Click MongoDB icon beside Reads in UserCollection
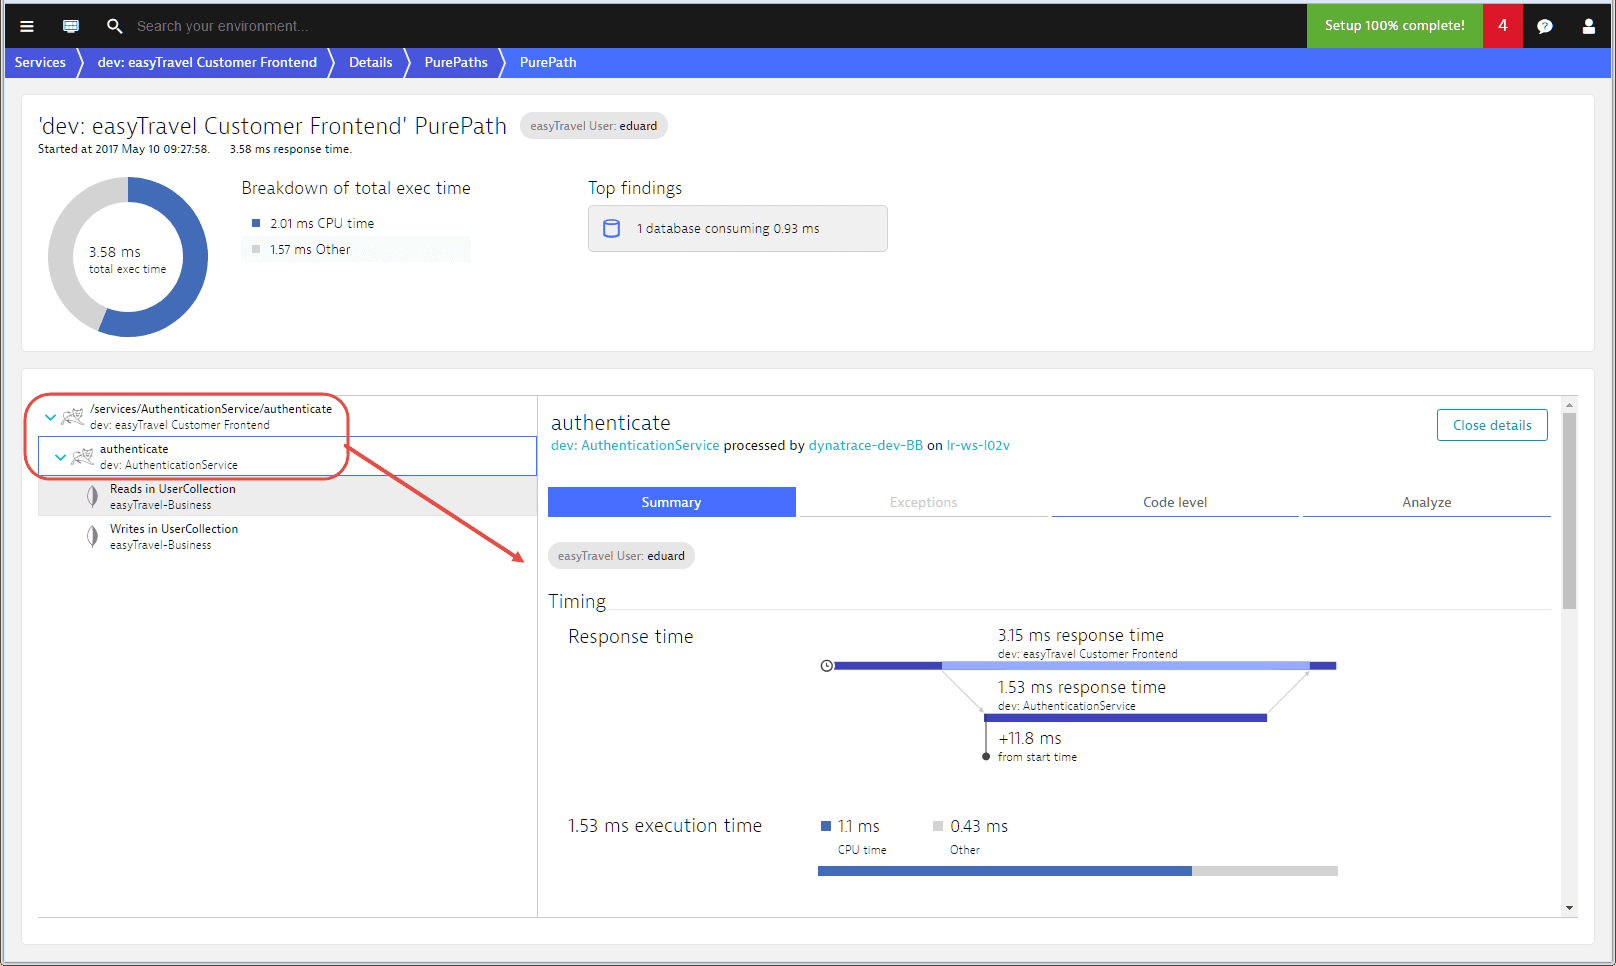 (x=92, y=496)
